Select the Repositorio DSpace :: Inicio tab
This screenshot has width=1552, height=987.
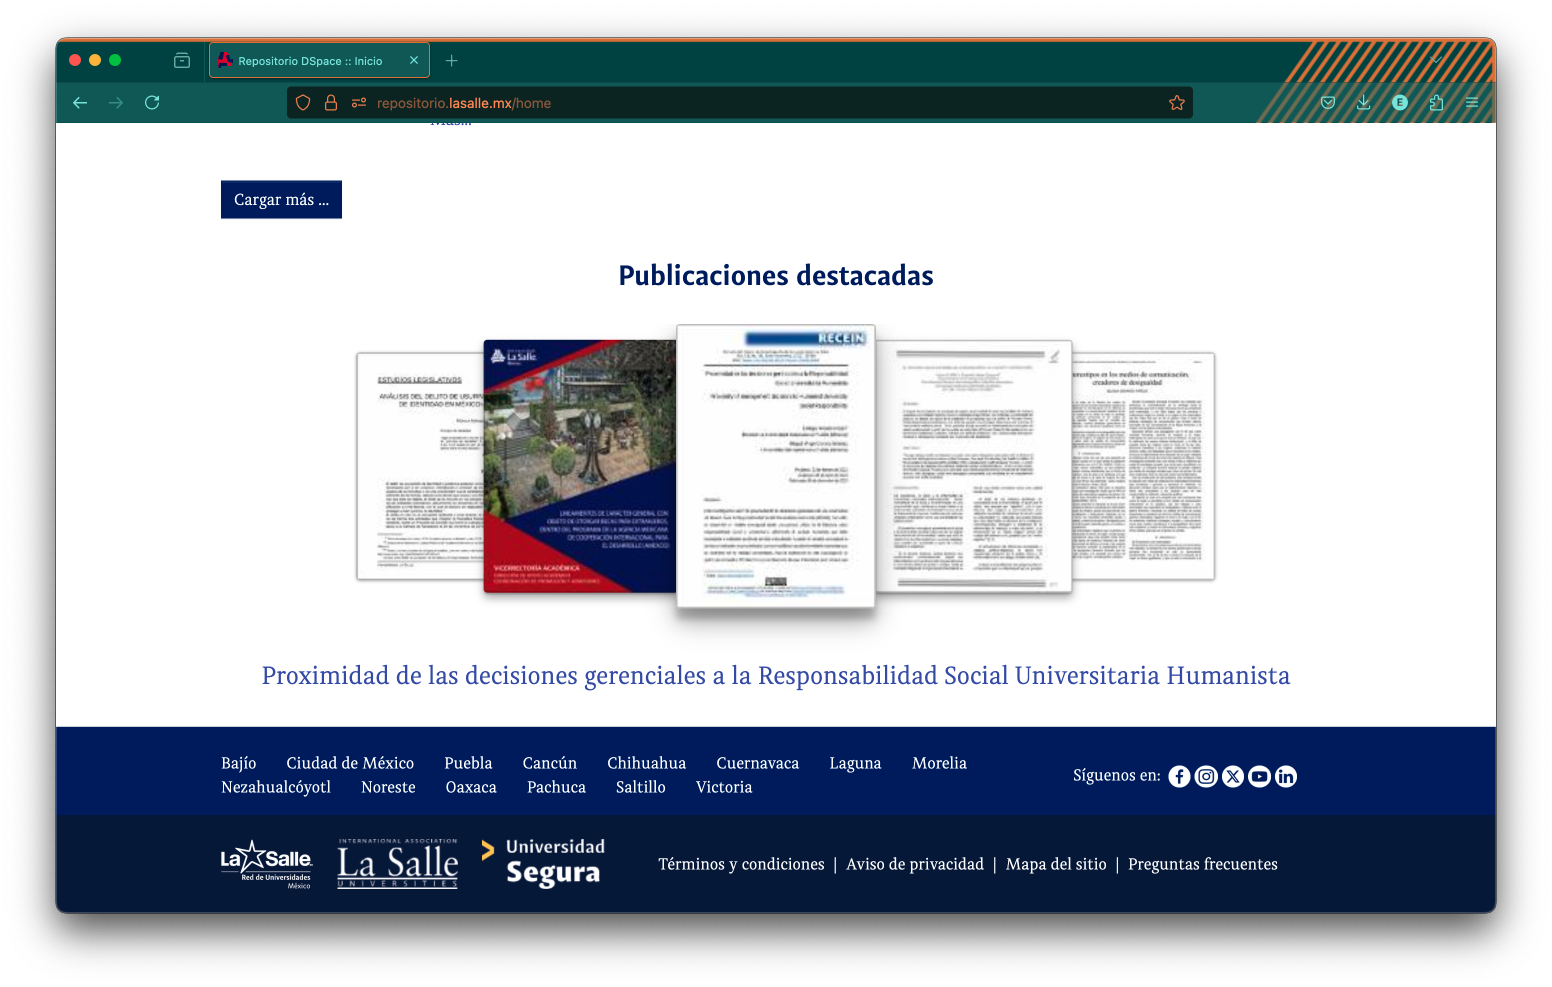[x=310, y=61]
